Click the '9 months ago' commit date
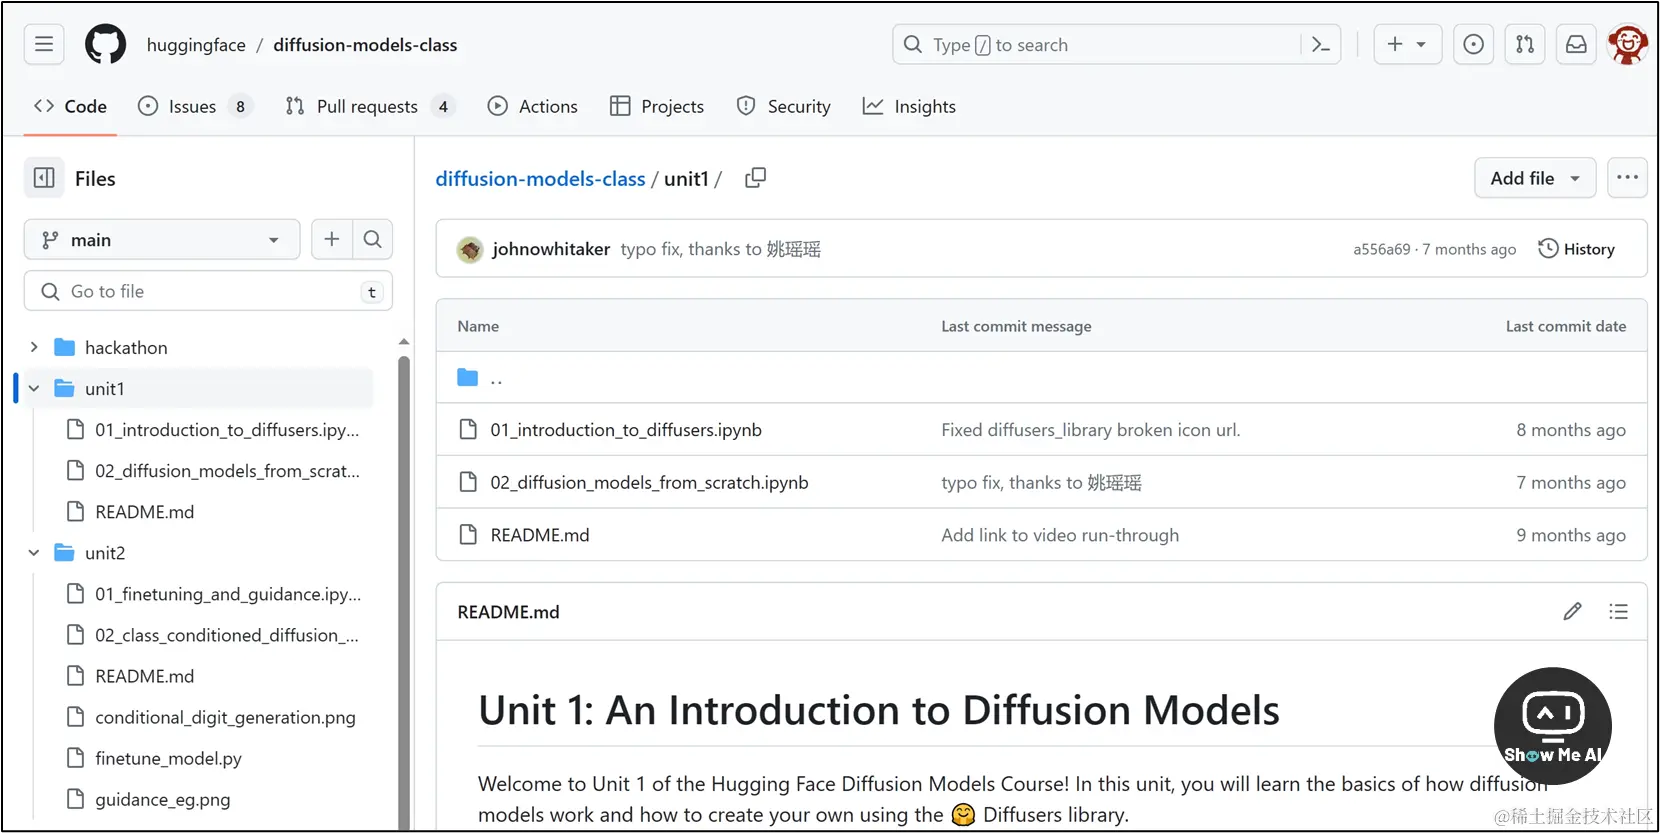Viewport: 1660px width, 833px height. (x=1571, y=535)
